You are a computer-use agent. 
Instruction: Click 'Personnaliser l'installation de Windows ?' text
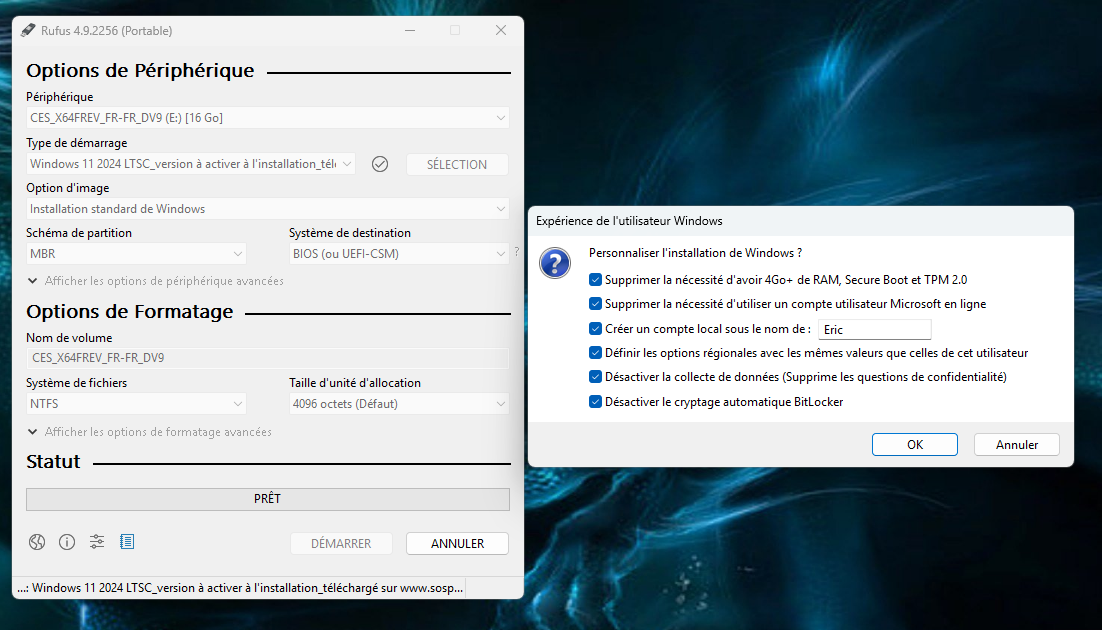(x=695, y=253)
